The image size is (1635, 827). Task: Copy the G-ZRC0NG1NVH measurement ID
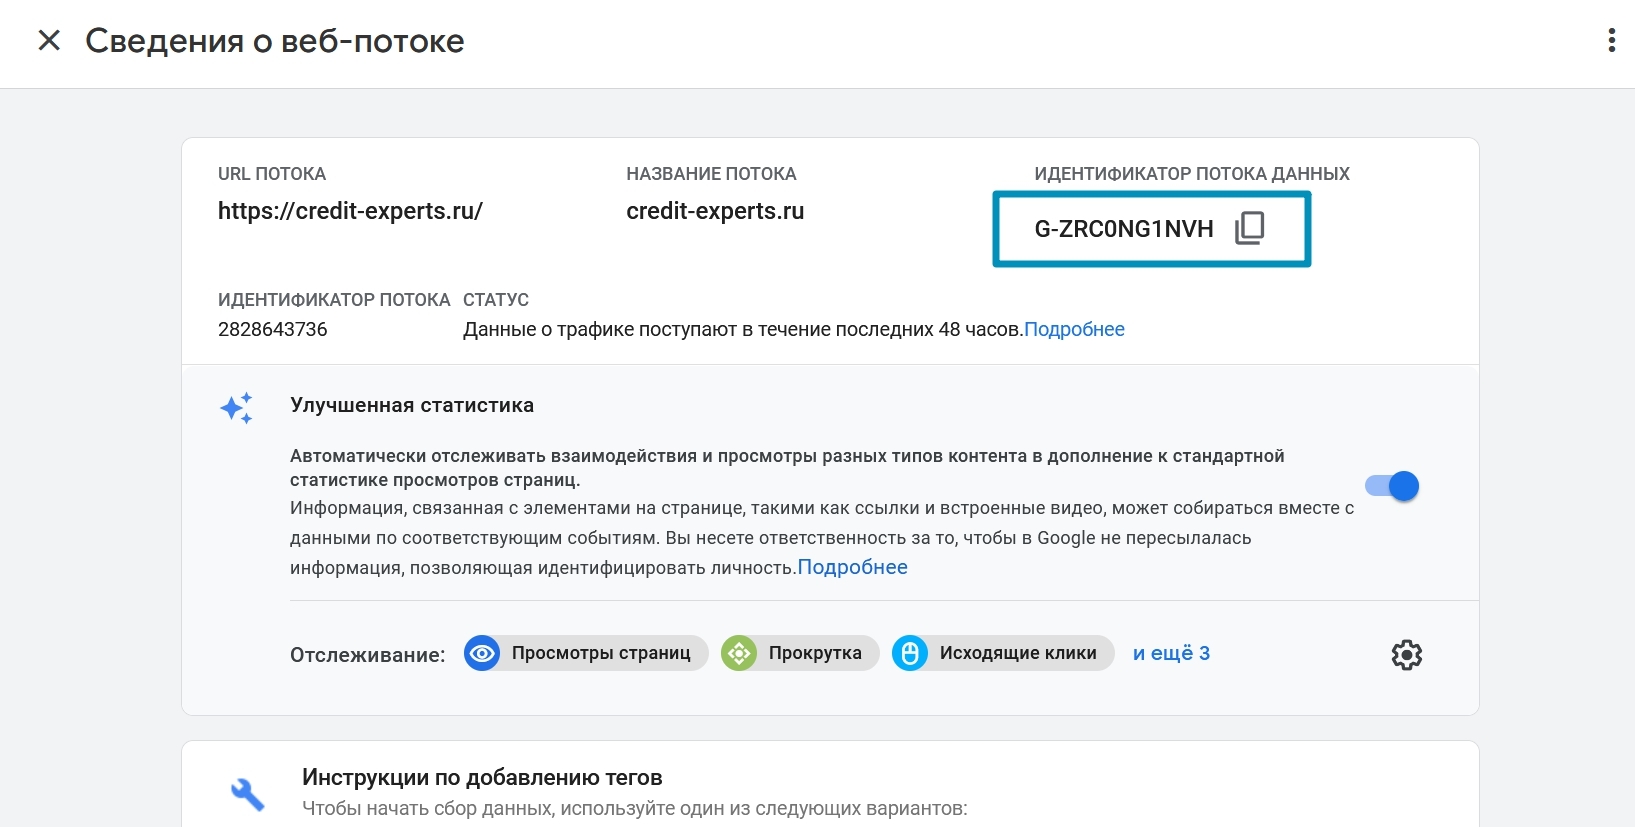[1249, 228]
